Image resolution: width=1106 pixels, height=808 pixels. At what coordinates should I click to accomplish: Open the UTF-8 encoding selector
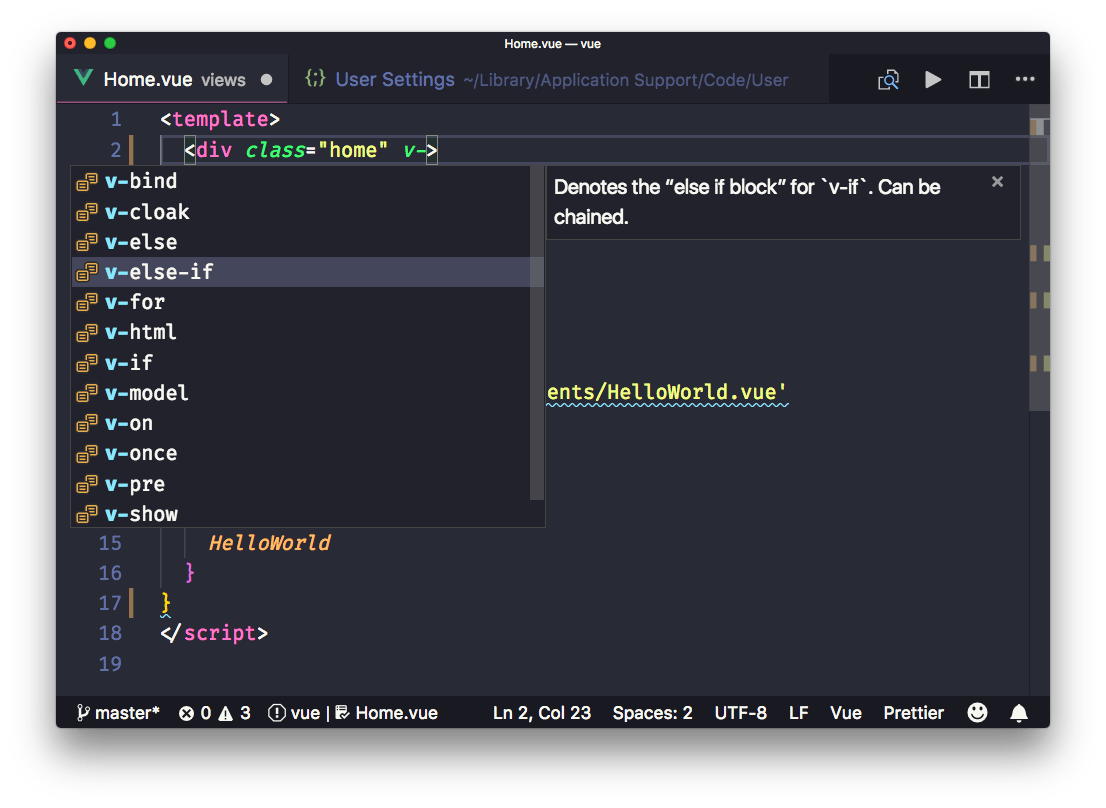pyautogui.click(x=740, y=713)
